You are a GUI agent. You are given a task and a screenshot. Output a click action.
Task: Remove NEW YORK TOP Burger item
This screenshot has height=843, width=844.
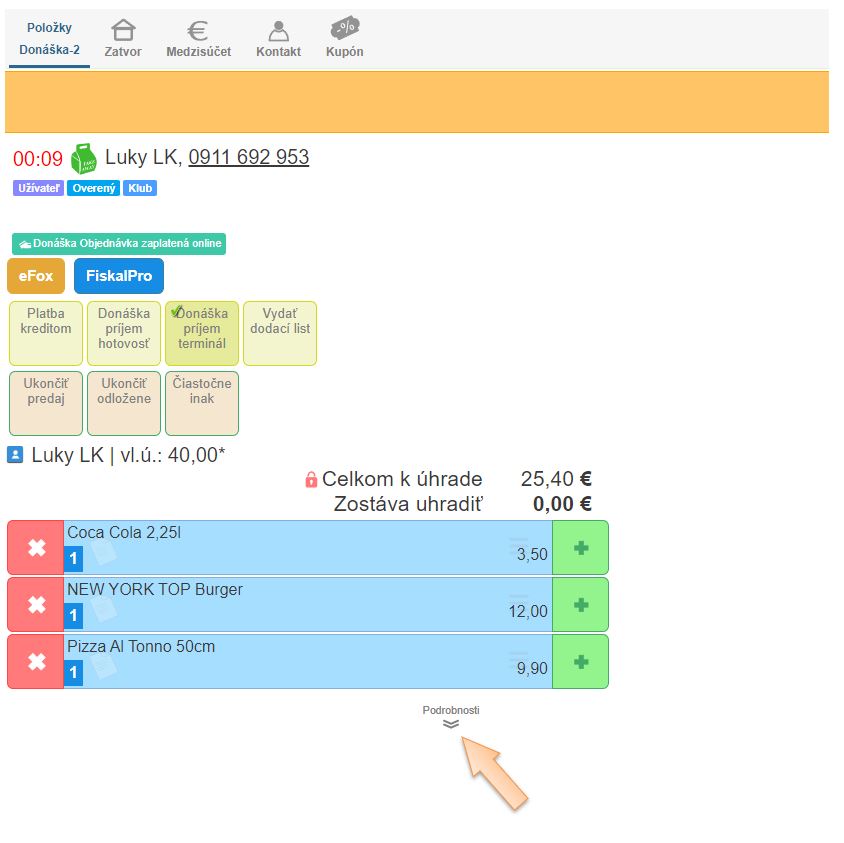click(36, 604)
